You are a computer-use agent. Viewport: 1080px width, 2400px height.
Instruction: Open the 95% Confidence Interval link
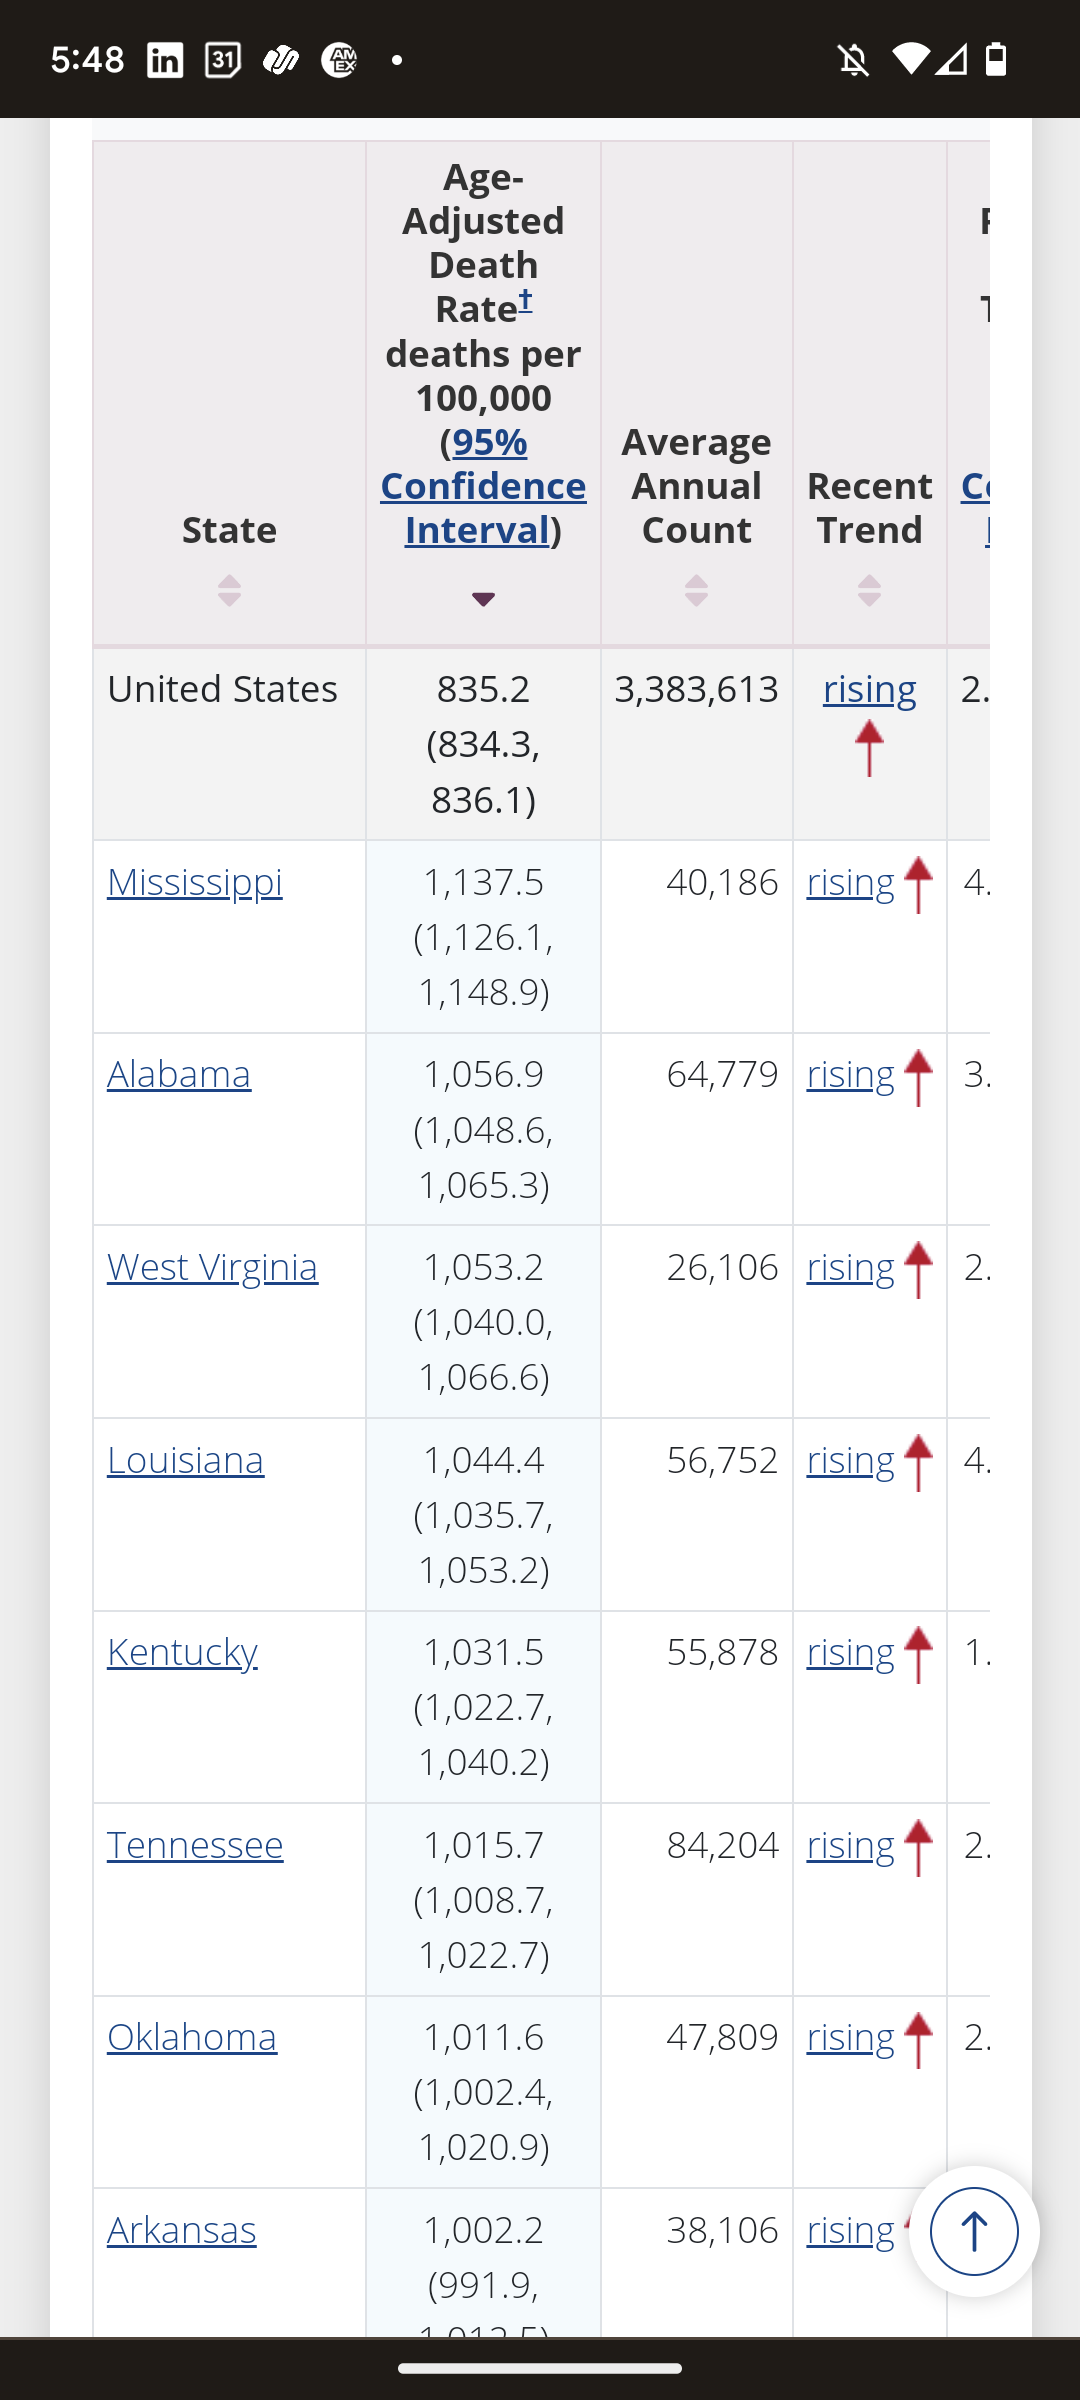pos(483,486)
